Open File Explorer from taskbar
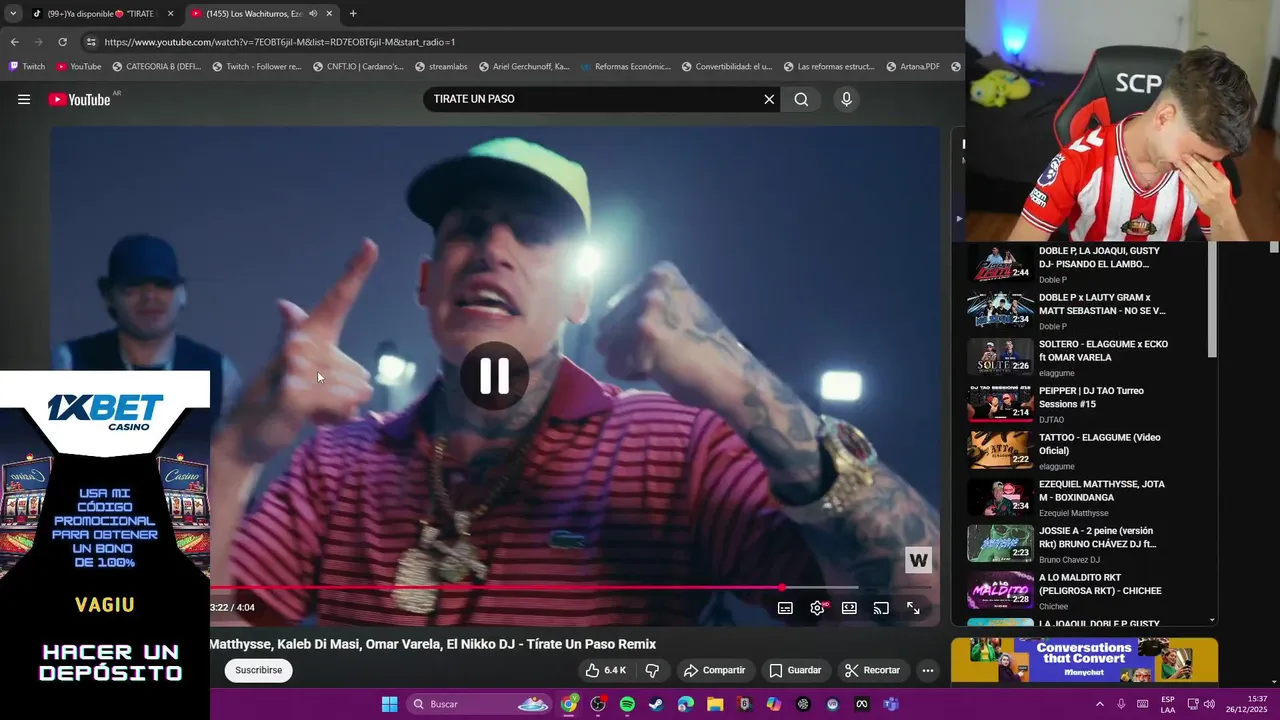 pos(715,704)
